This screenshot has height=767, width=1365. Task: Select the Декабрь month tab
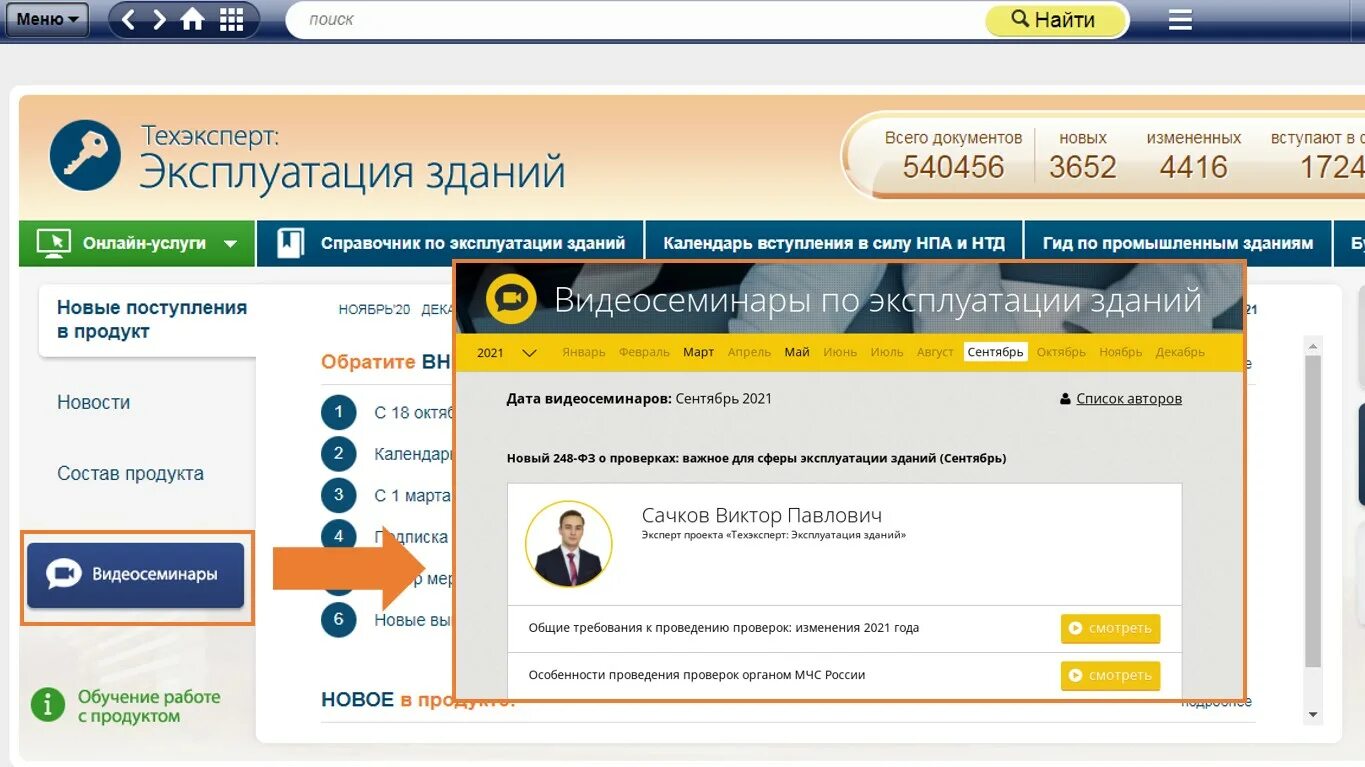click(1180, 352)
